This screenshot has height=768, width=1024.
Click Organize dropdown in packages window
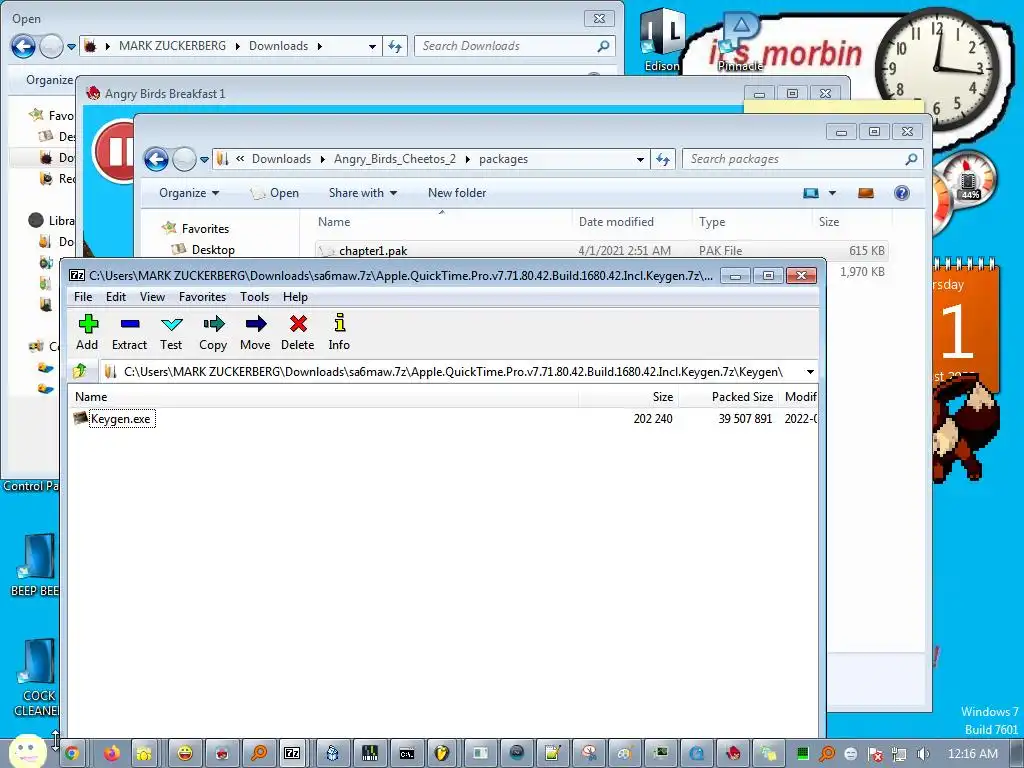tap(189, 193)
